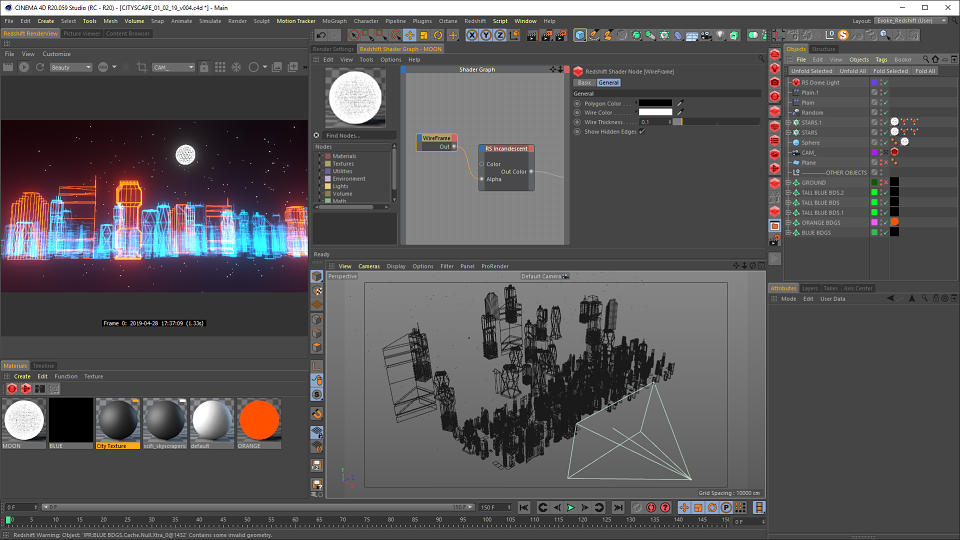
Task: Add a Floor environment object icon
Action: click(x=692, y=35)
